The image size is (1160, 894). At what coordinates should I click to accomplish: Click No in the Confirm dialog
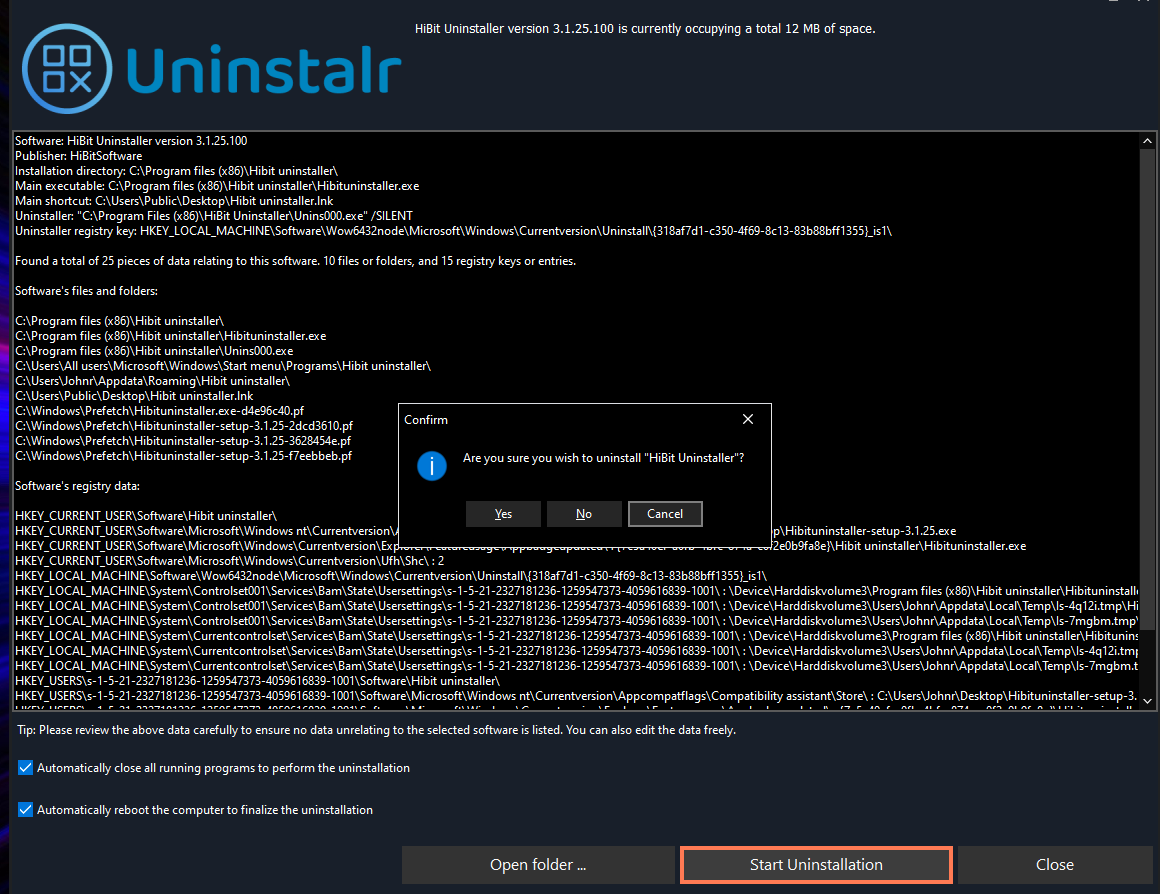(584, 514)
